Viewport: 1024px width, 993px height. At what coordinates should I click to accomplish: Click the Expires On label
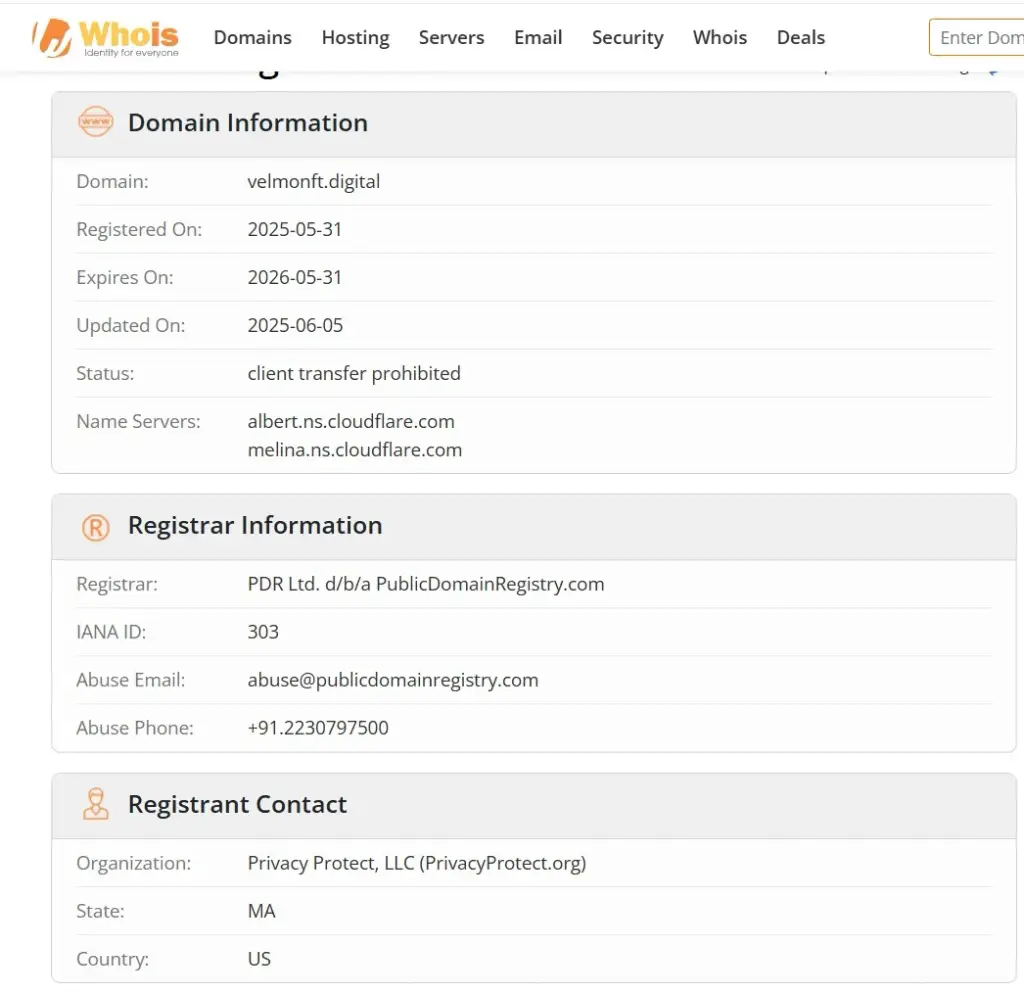pyautogui.click(x=125, y=277)
